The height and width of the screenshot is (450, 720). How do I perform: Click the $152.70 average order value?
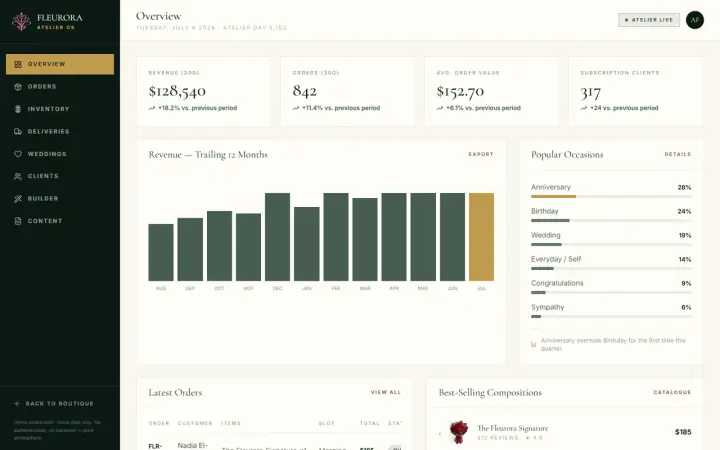(x=460, y=91)
